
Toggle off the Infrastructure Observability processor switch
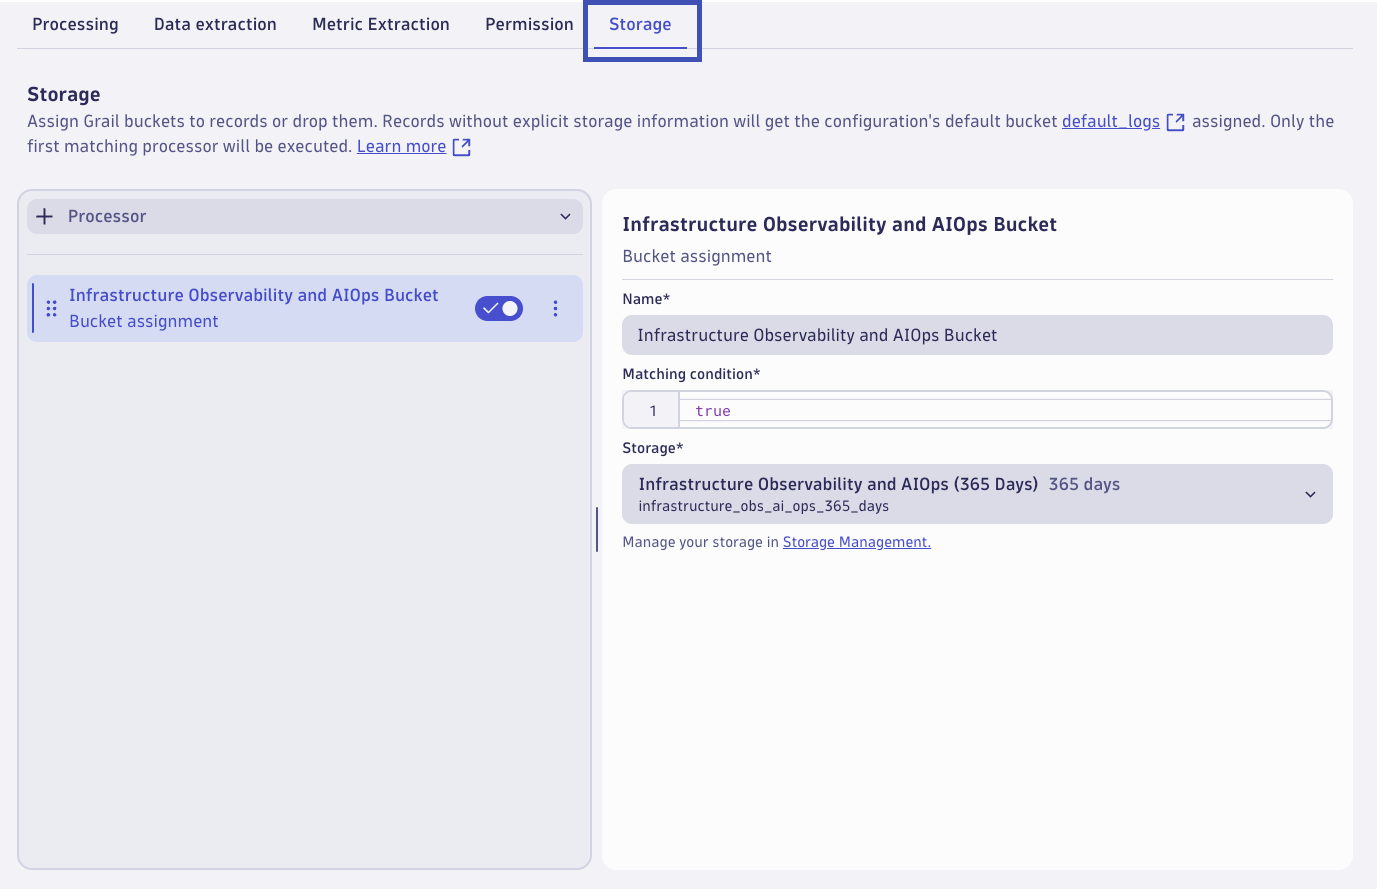[499, 308]
